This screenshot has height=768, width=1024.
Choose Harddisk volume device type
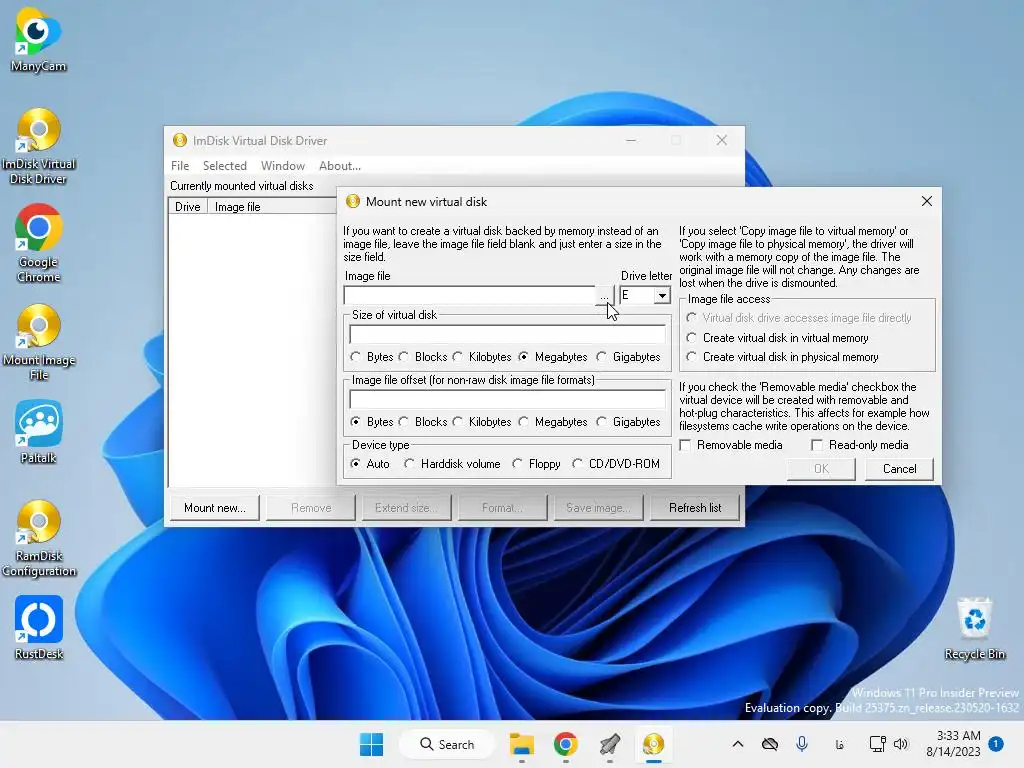tap(453, 464)
